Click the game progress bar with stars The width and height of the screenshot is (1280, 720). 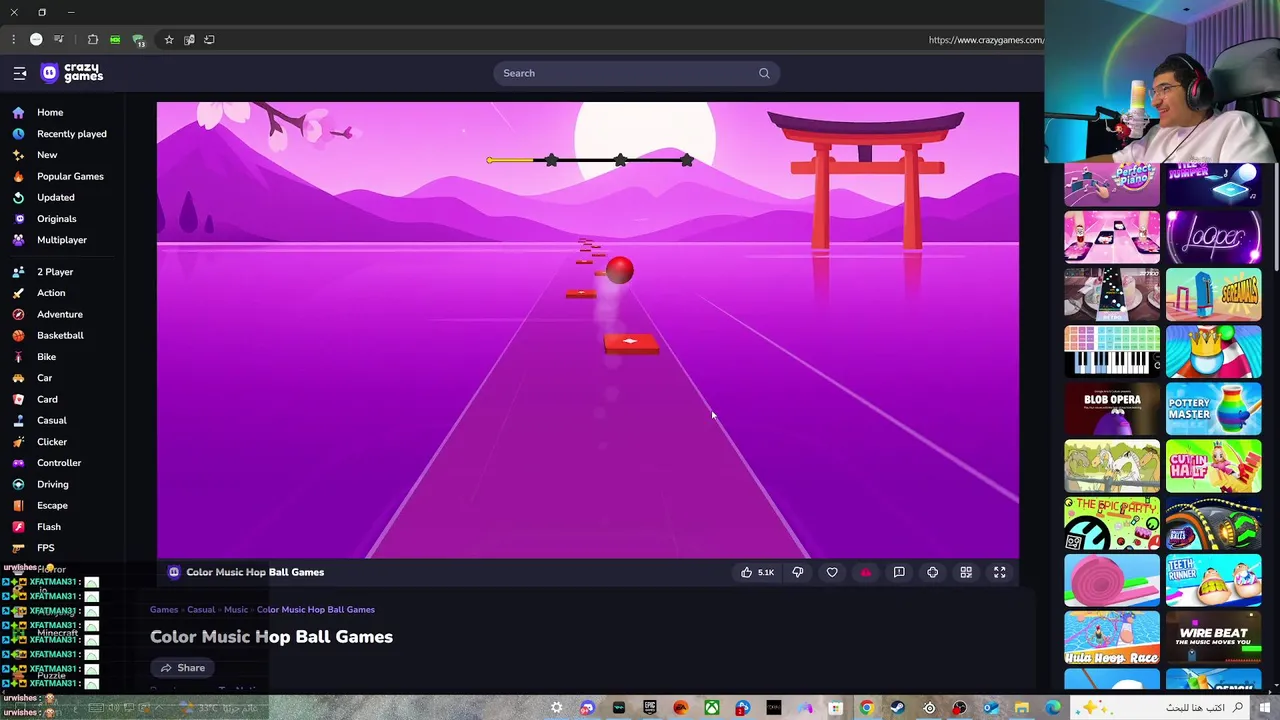click(590, 160)
